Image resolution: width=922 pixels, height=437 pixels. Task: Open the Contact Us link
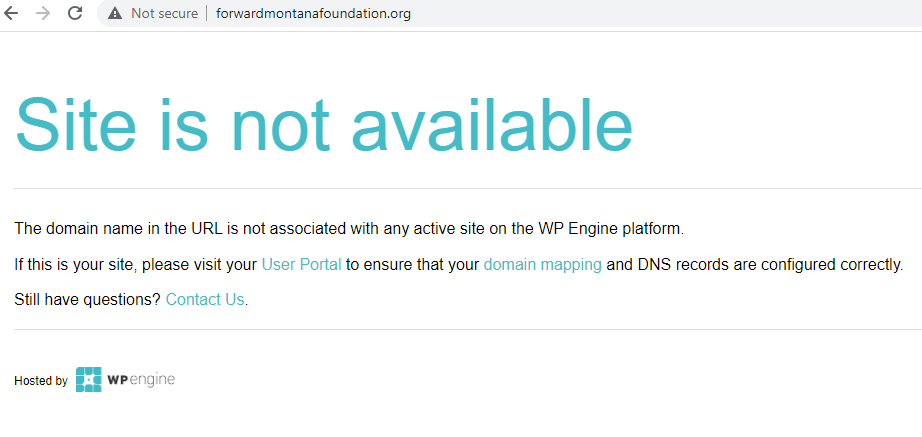pyautogui.click(x=205, y=299)
